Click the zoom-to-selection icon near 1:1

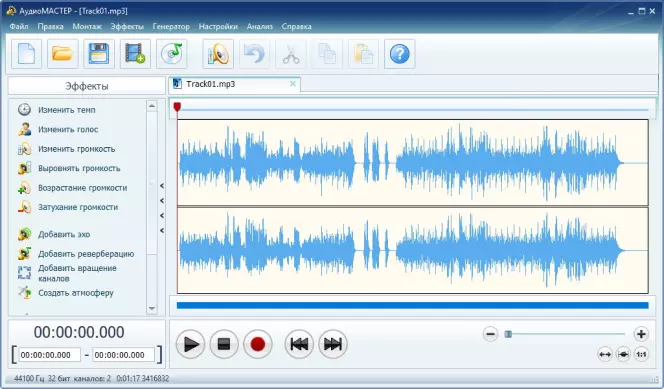coord(623,354)
